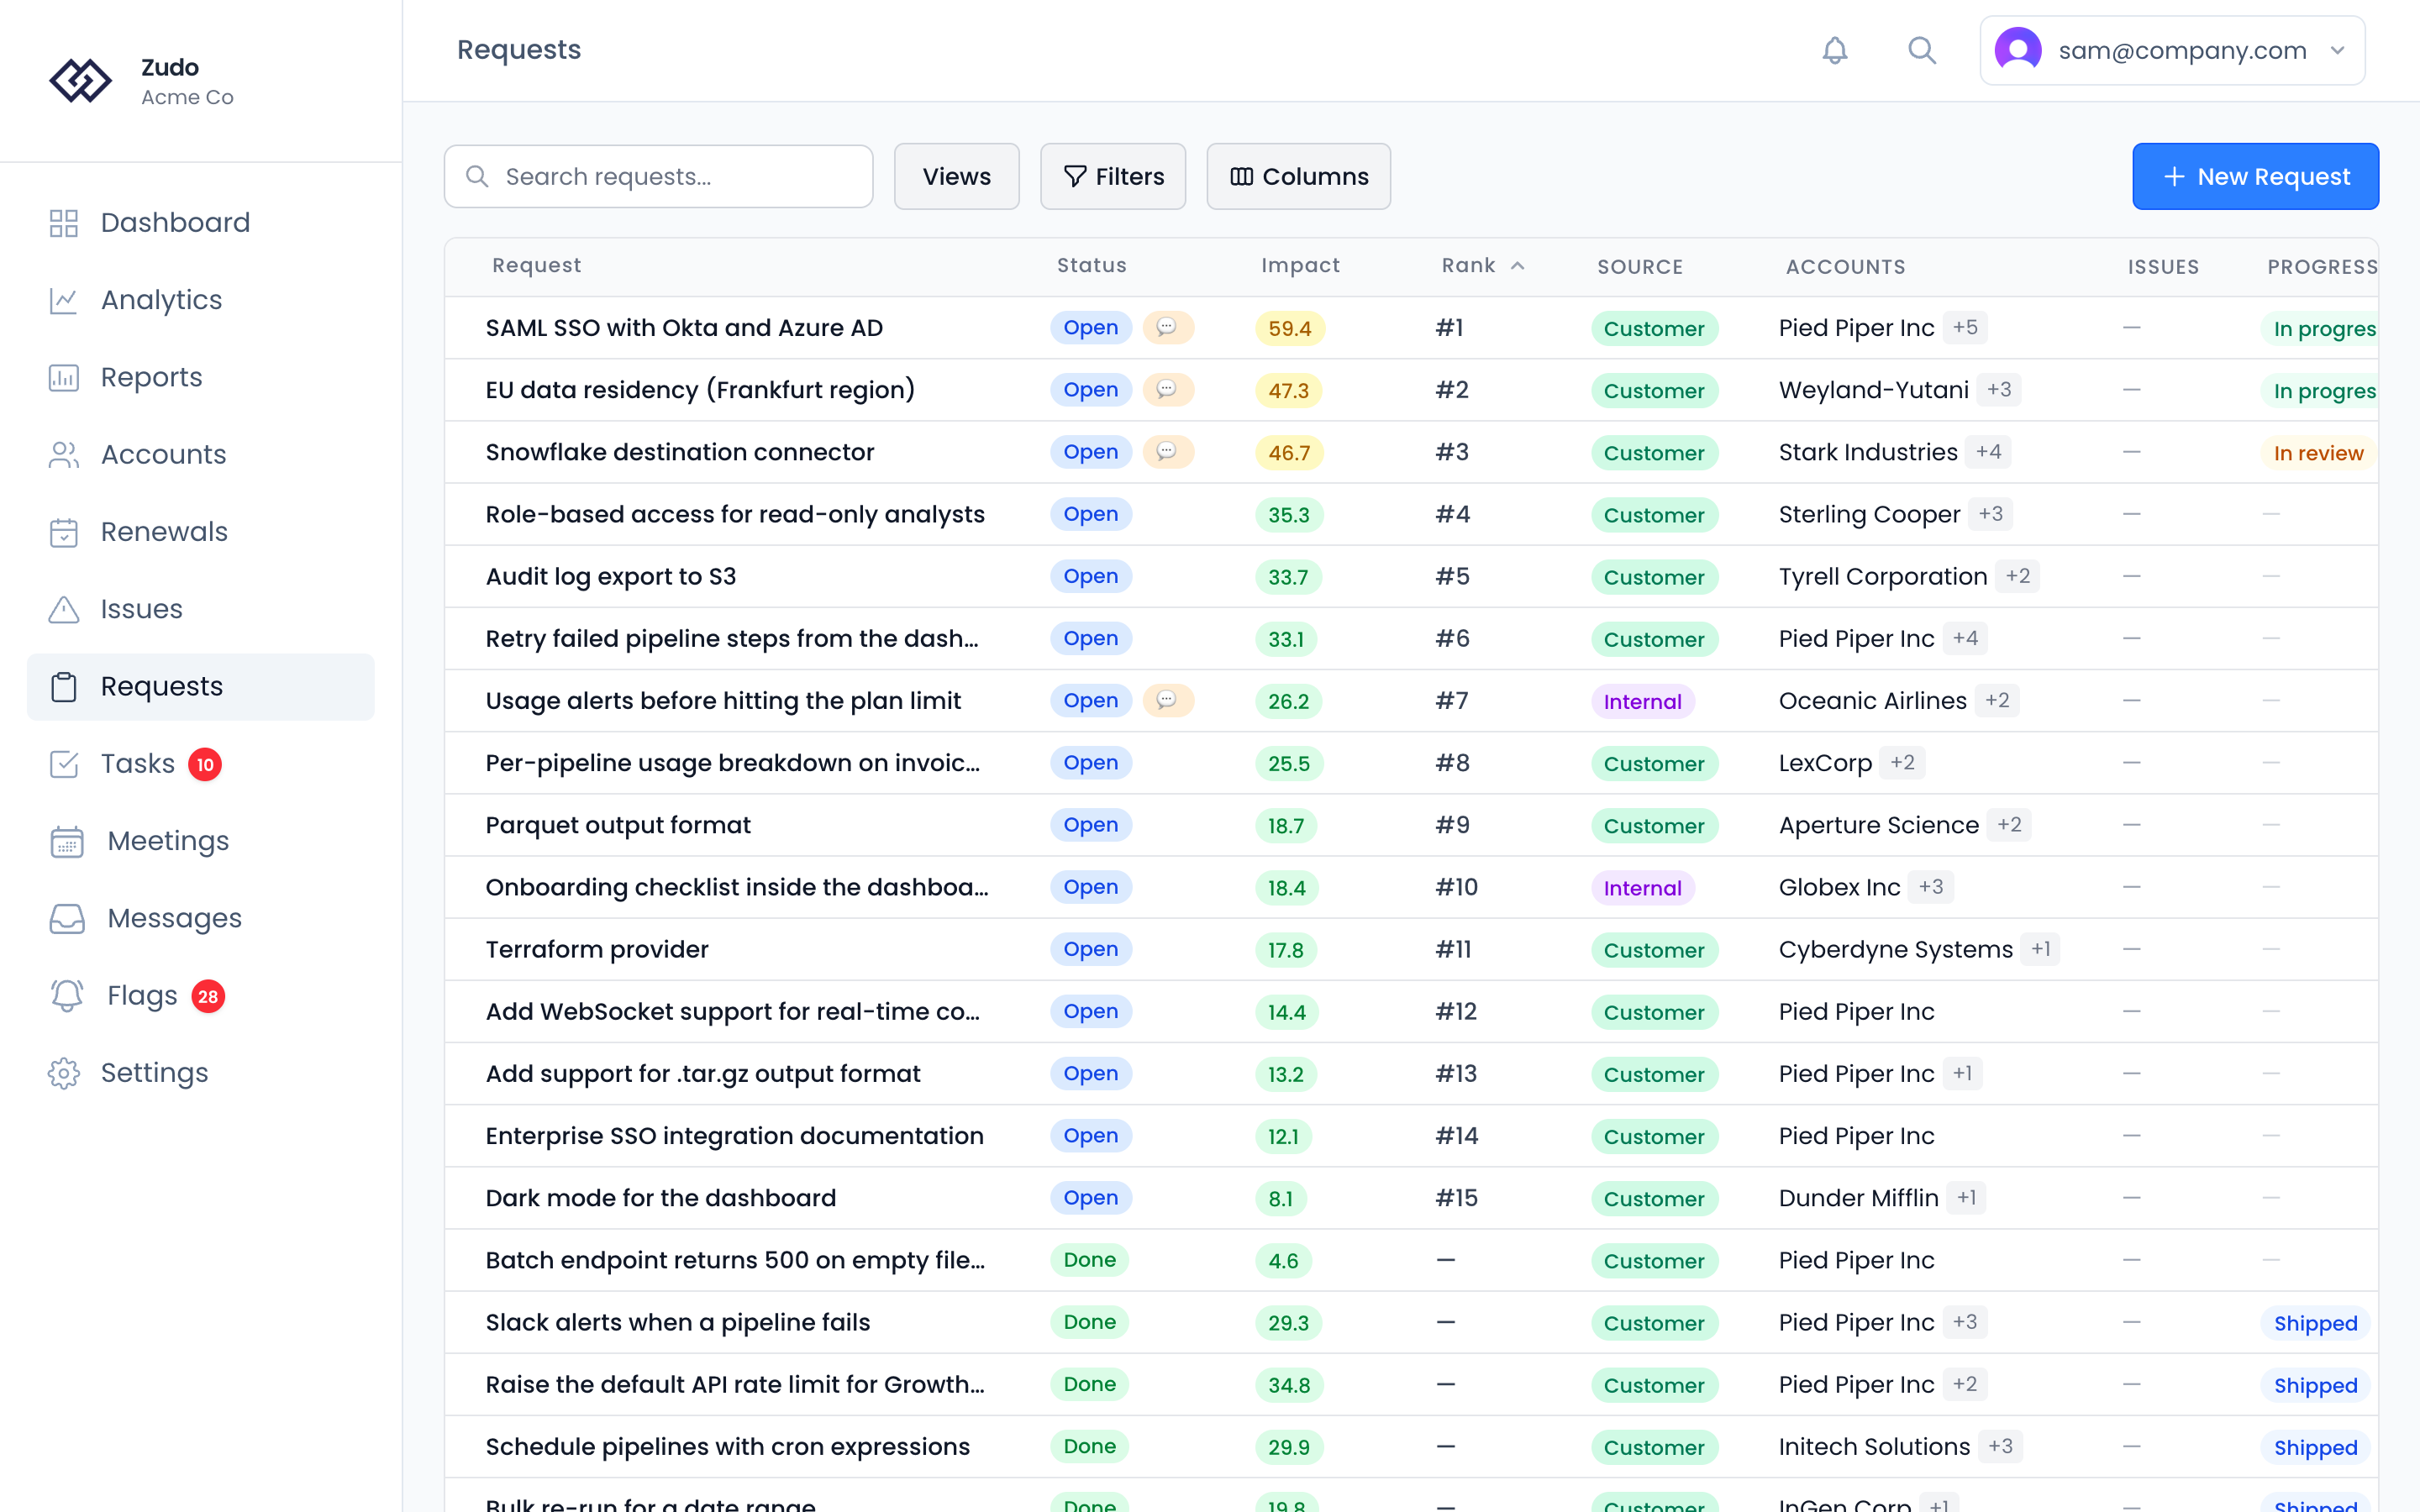Viewport: 2420px width, 1512px height.
Task: Expand +5 accounts on SAML SSO row
Action: (x=1965, y=327)
